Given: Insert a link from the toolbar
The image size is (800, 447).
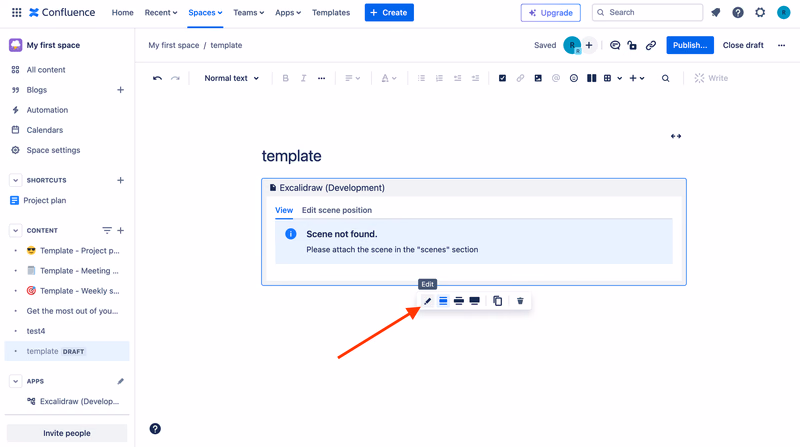Looking at the screenshot, I should (520, 78).
